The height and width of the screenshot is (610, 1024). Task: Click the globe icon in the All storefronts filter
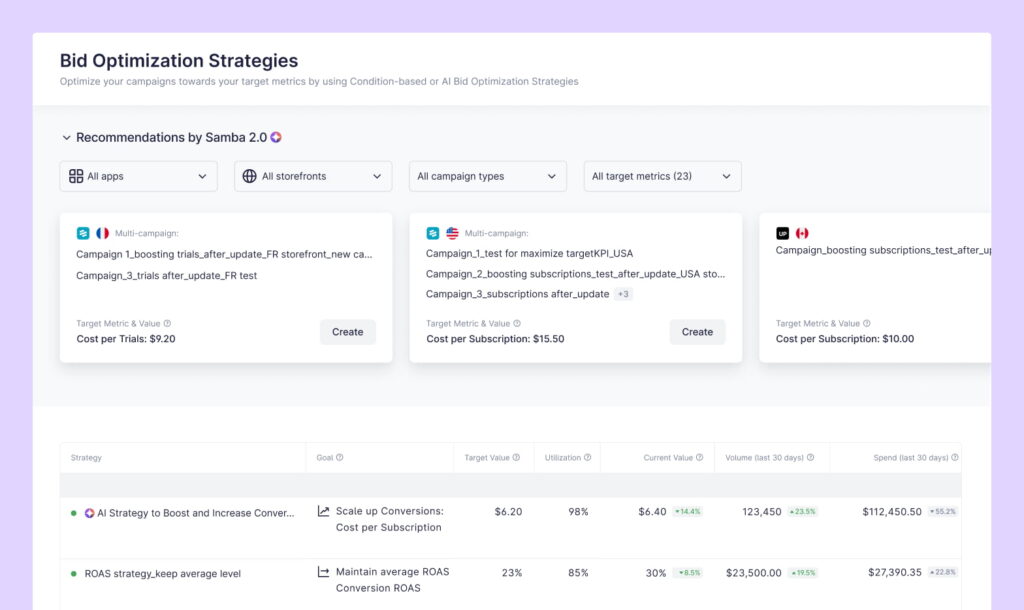pyautogui.click(x=249, y=175)
